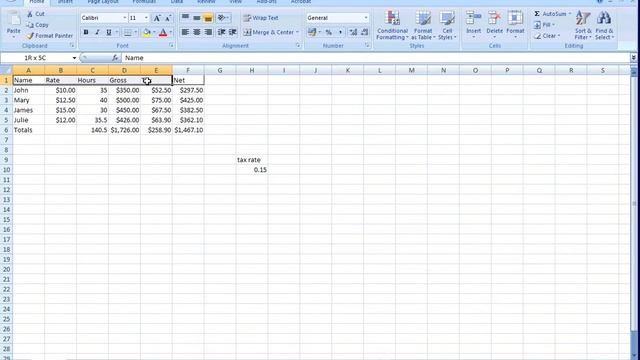Apply Accounting Number Format icon
This screenshot has height=360, width=640.
pos(312,32)
